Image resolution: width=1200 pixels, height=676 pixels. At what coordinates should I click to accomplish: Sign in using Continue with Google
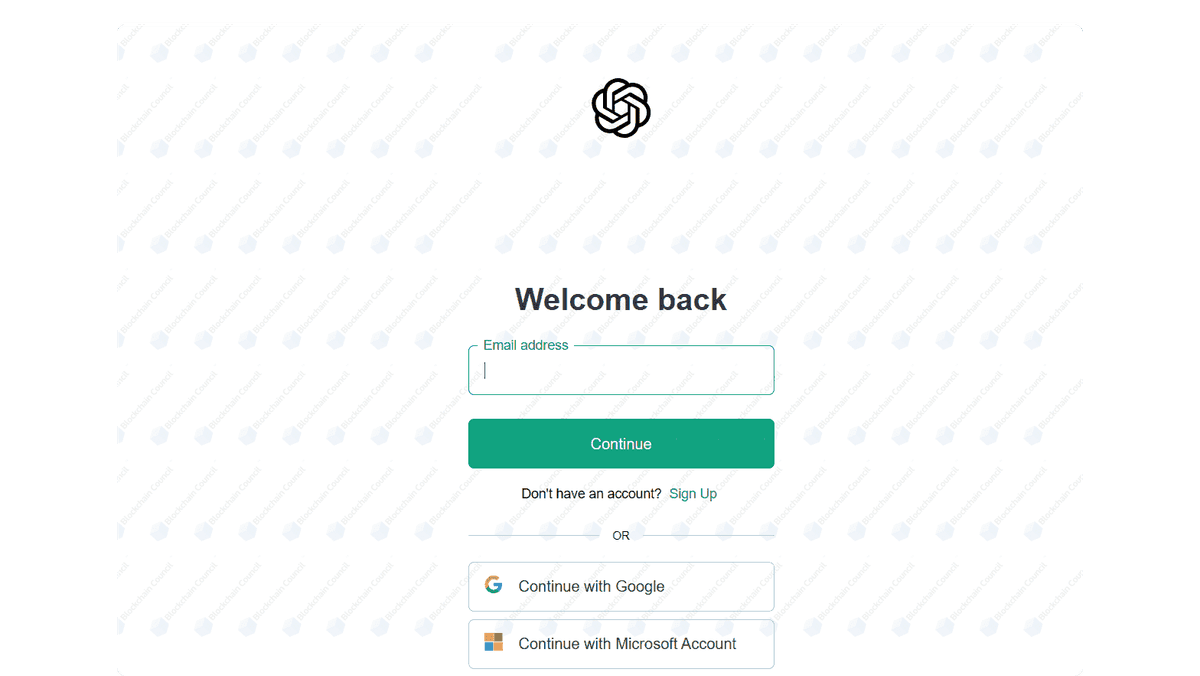pyautogui.click(x=621, y=587)
